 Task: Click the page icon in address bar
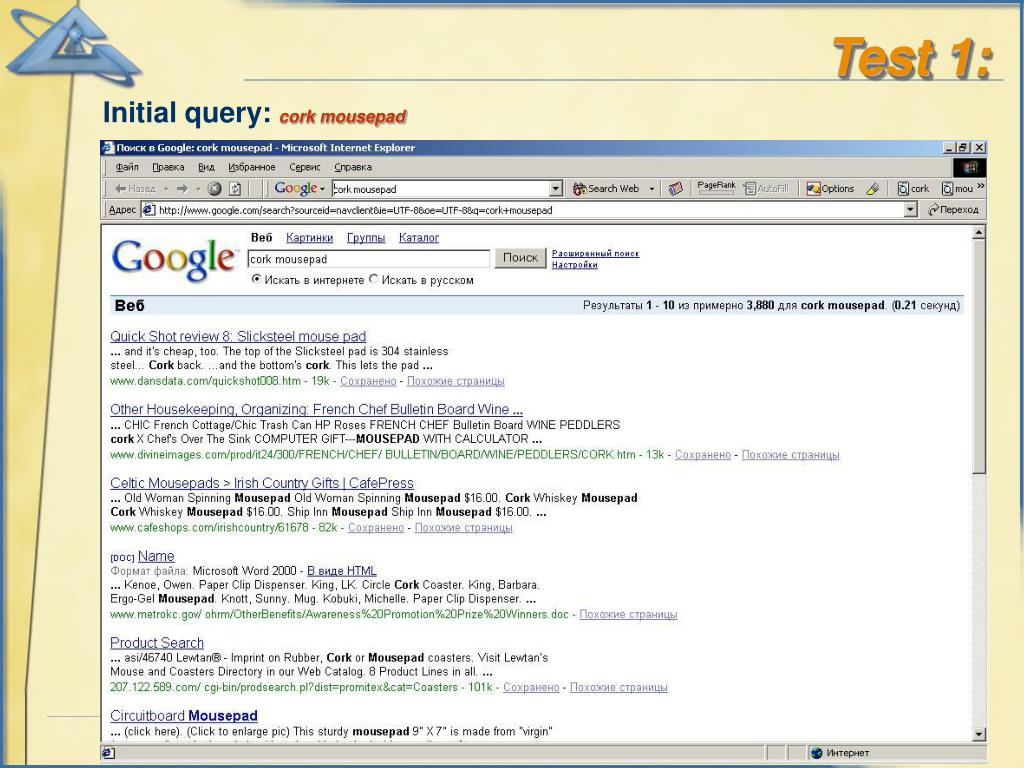(149, 210)
